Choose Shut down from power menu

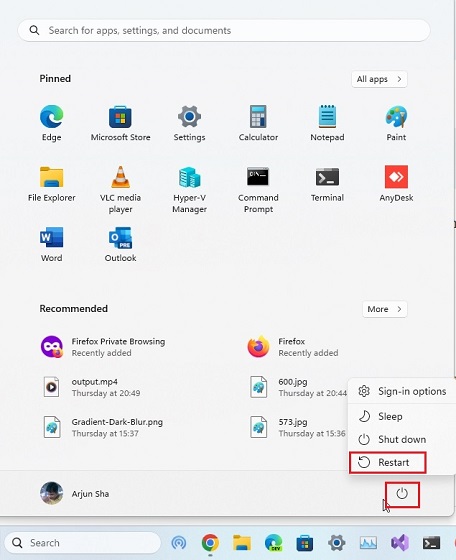pyautogui.click(x=402, y=439)
